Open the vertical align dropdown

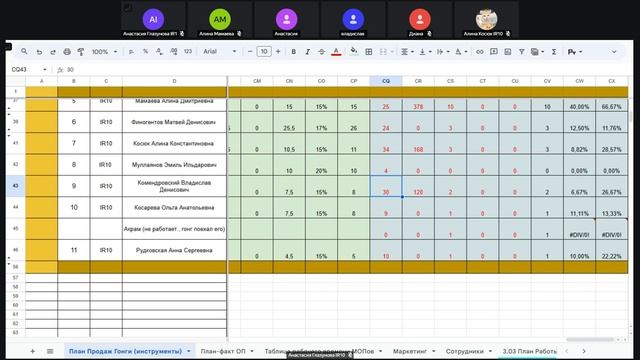click(425, 52)
